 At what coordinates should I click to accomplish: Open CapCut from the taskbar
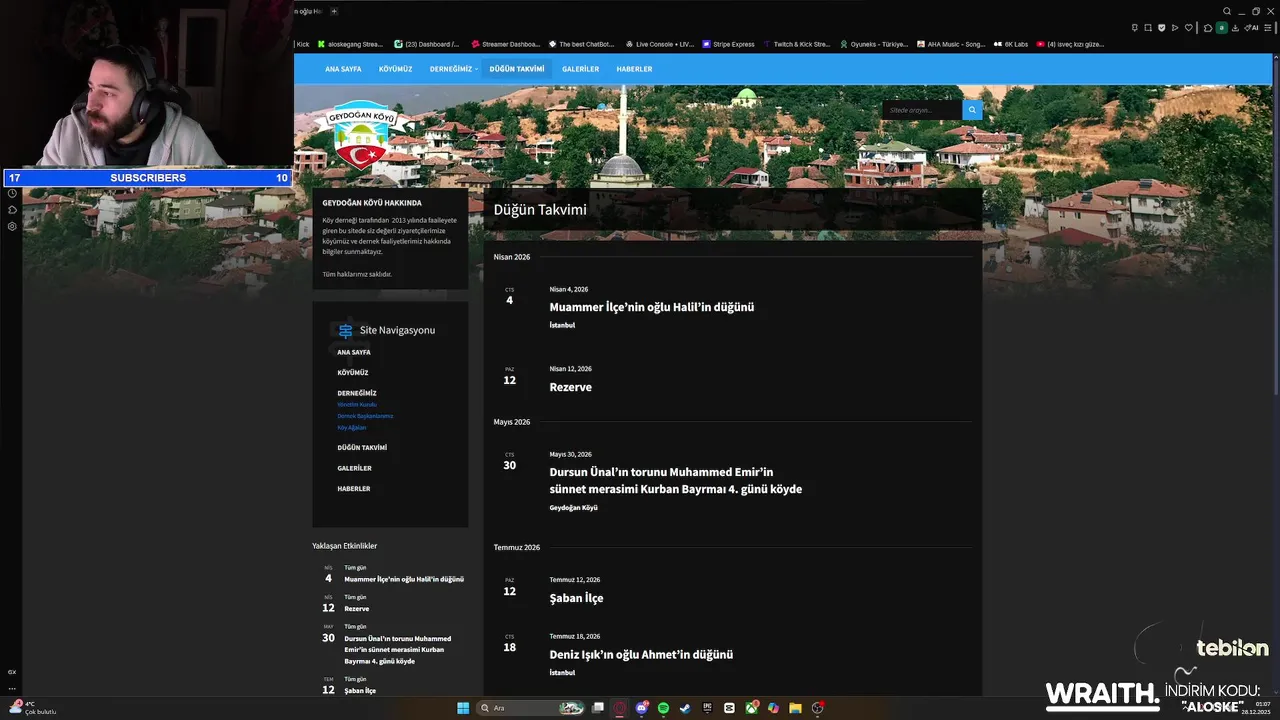click(729, 708)
